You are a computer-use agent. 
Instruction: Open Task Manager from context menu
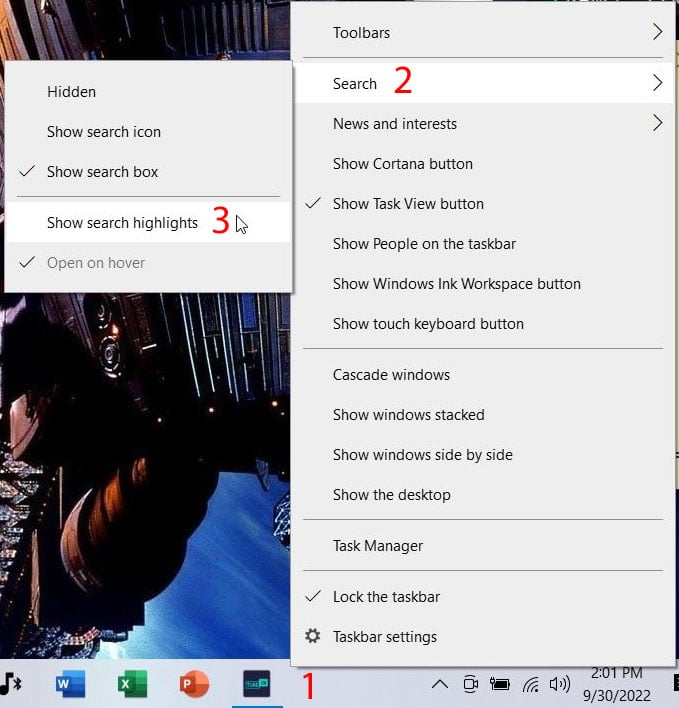[378, 546]
